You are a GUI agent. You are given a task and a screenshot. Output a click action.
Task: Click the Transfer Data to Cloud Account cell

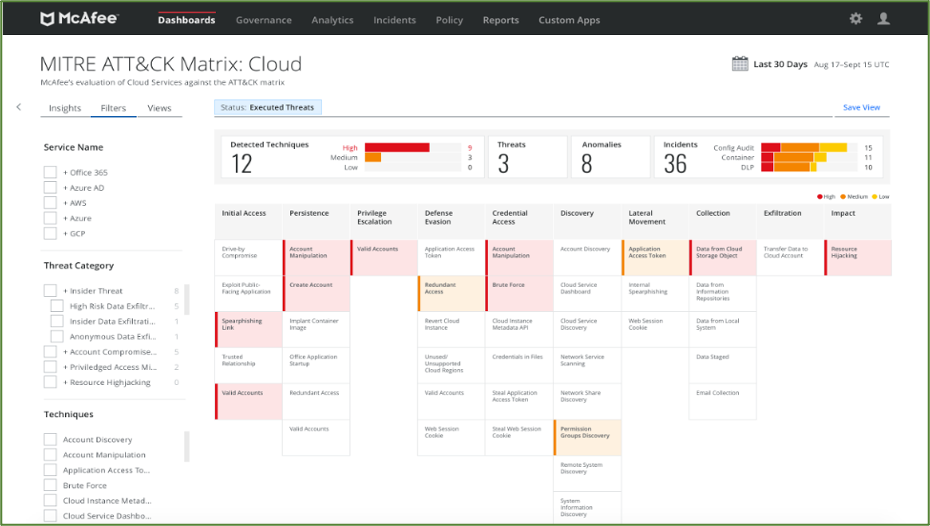point(790,257)
